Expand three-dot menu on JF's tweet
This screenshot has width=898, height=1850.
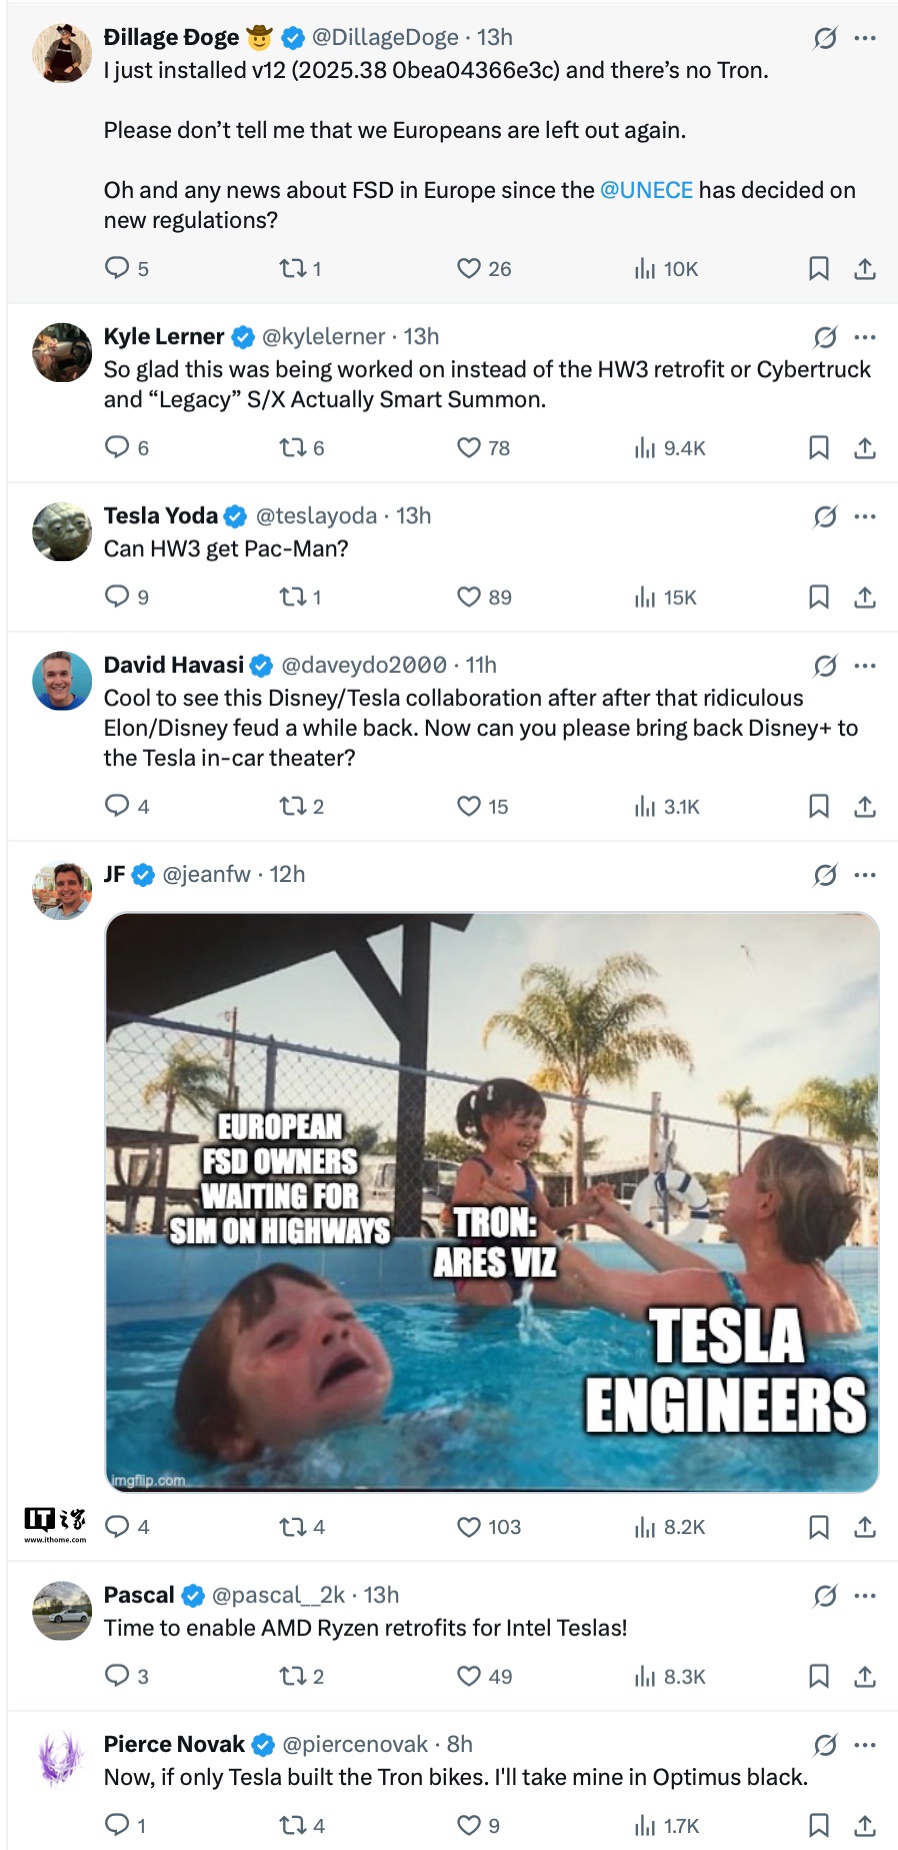(x=865, y=875)
